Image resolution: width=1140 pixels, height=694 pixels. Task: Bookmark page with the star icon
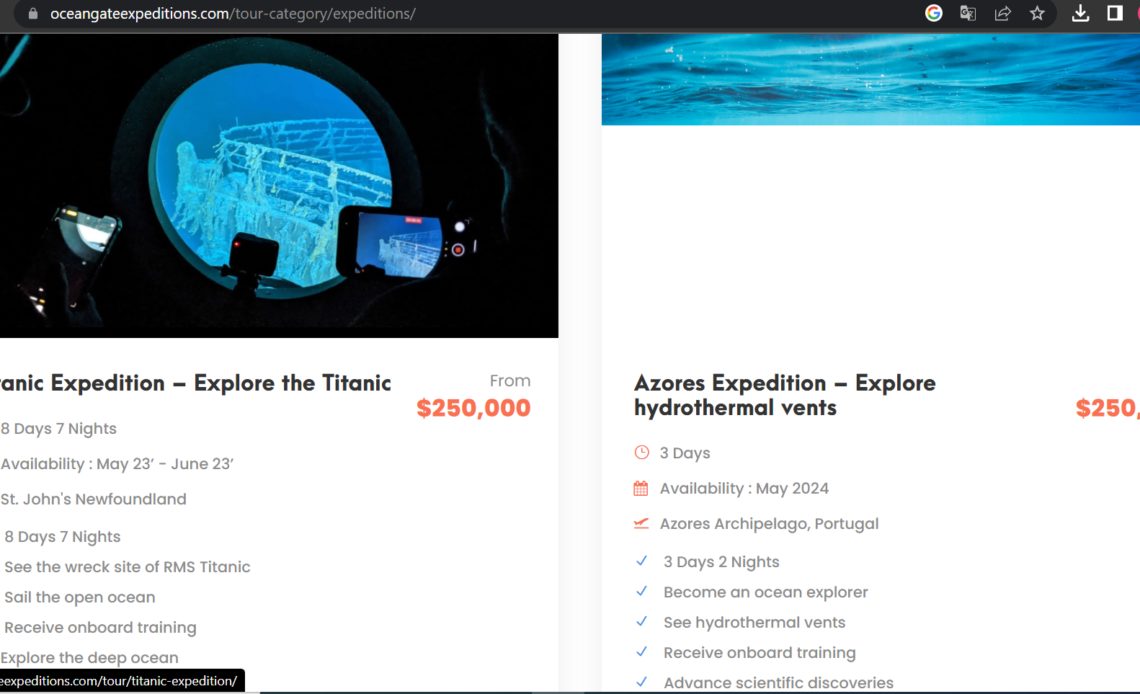[x=1037, y=13]
